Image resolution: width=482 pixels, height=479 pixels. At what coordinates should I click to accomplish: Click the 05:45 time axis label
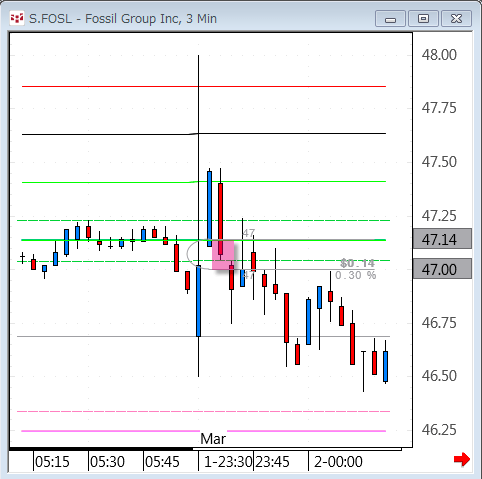pyautogui.click(x=162, y=462)
